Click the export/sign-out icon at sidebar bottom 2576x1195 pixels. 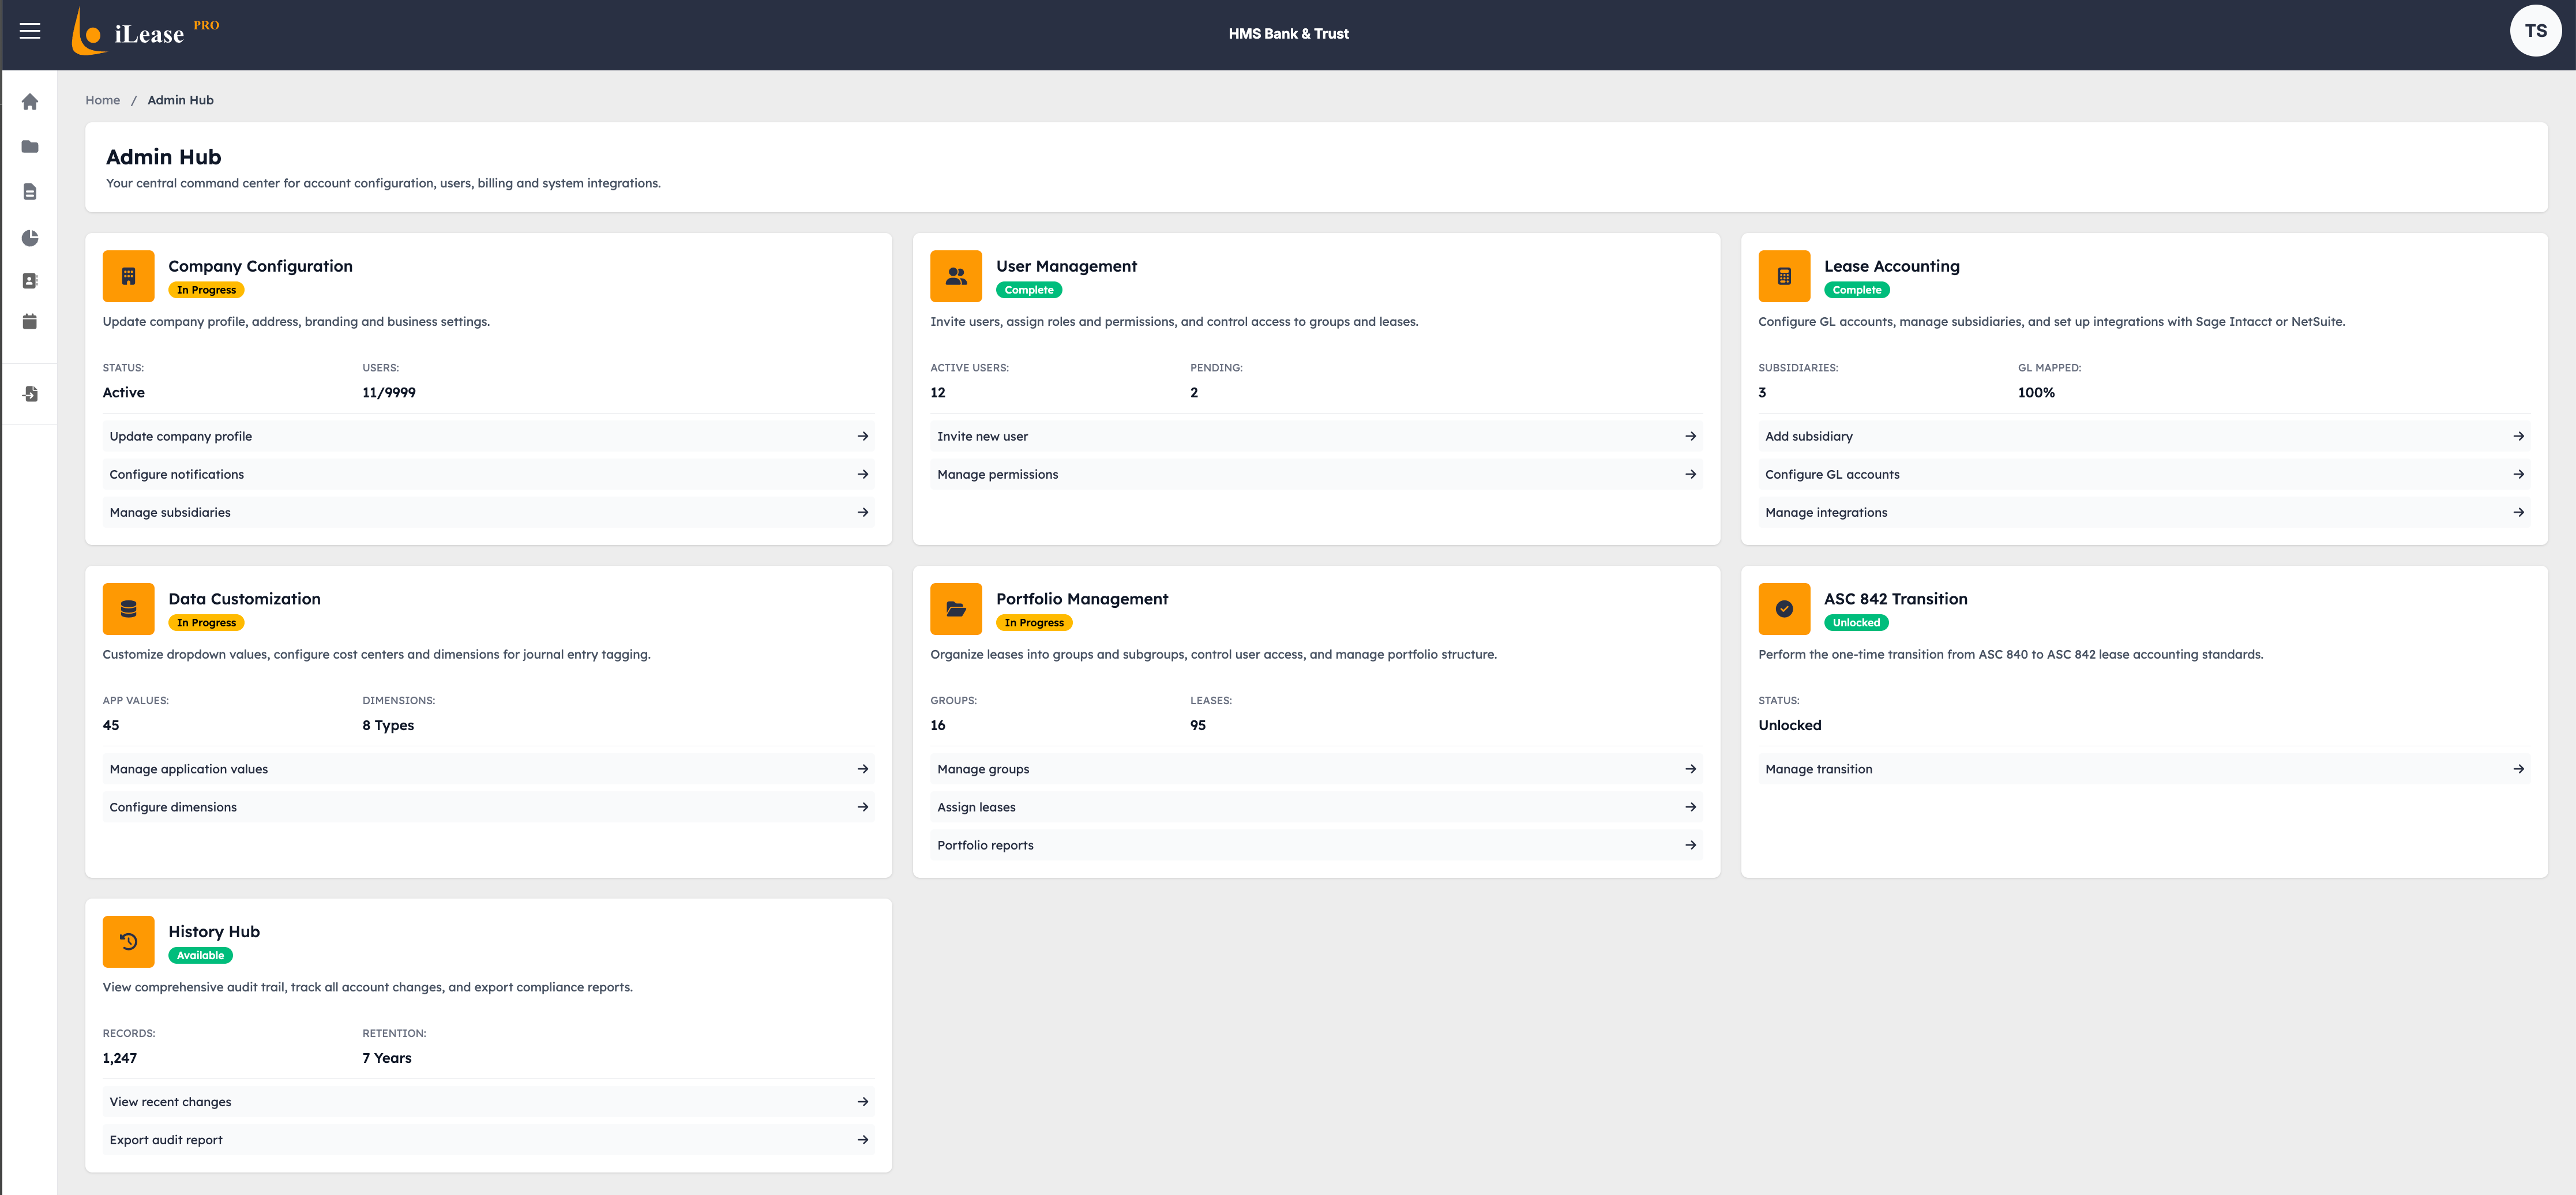coord(30,393)
